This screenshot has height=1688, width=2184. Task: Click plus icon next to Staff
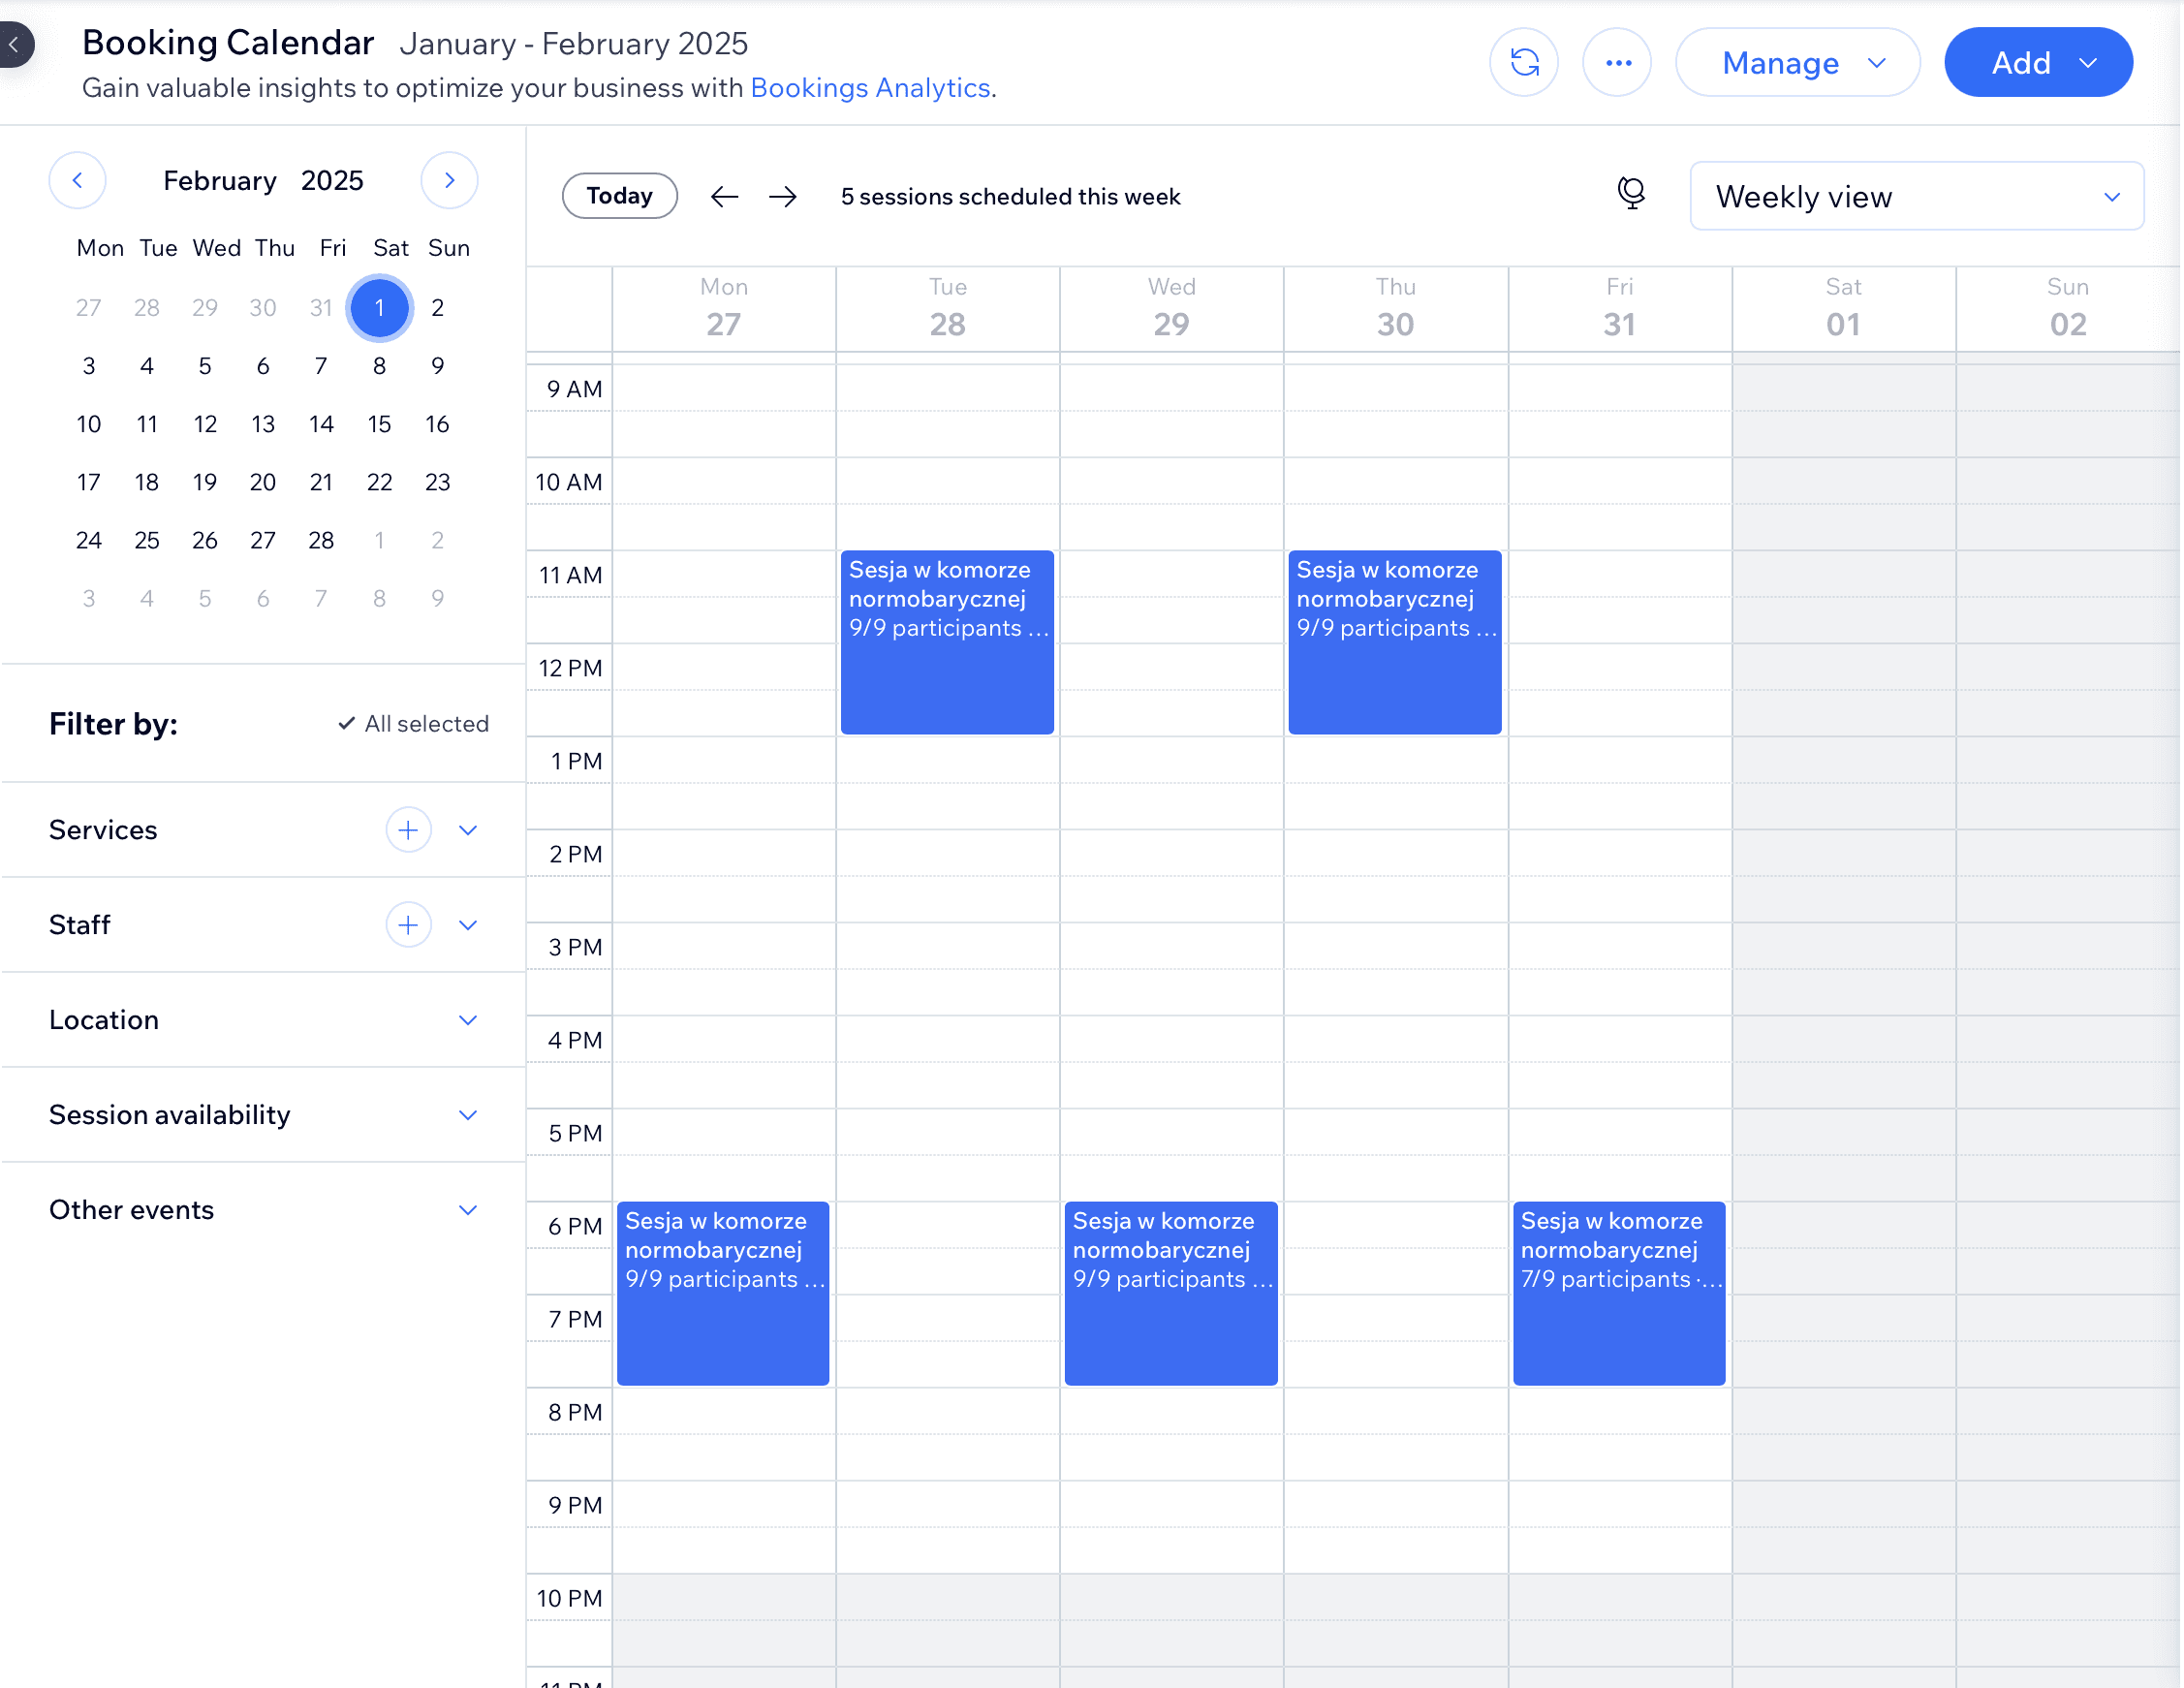pos(408,925)
